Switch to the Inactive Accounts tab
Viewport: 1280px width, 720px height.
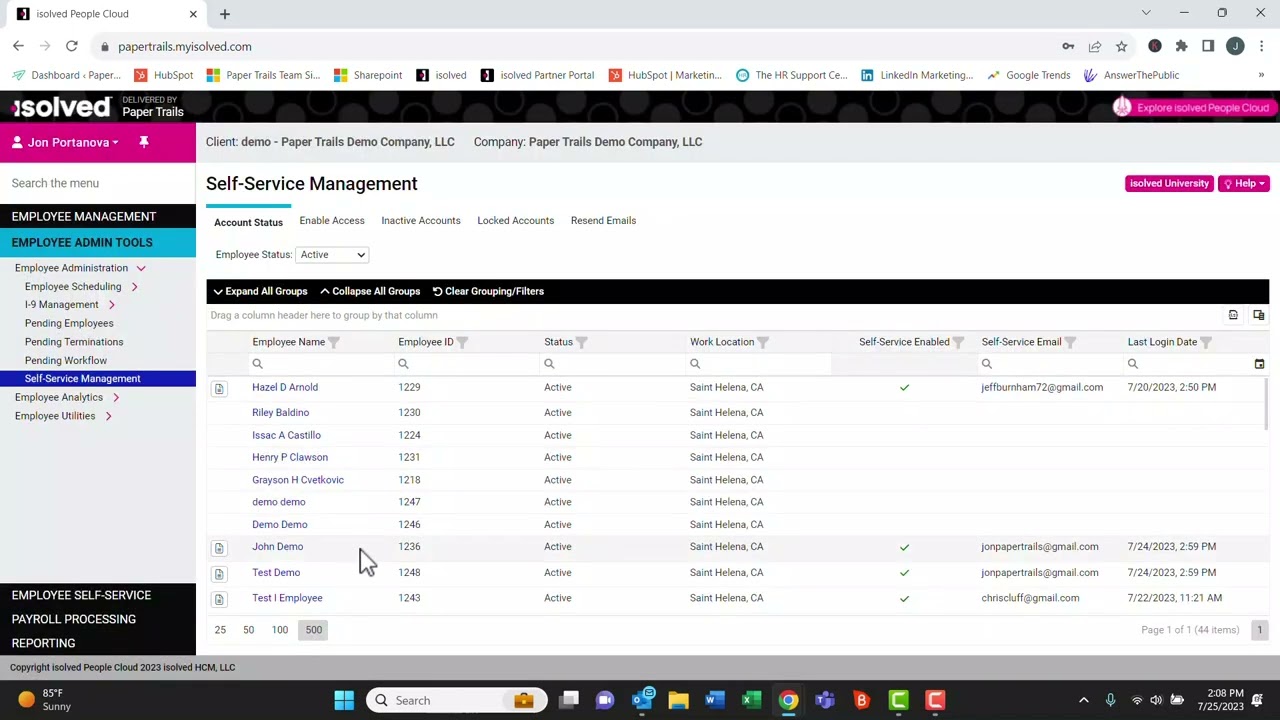coord(421,220)
